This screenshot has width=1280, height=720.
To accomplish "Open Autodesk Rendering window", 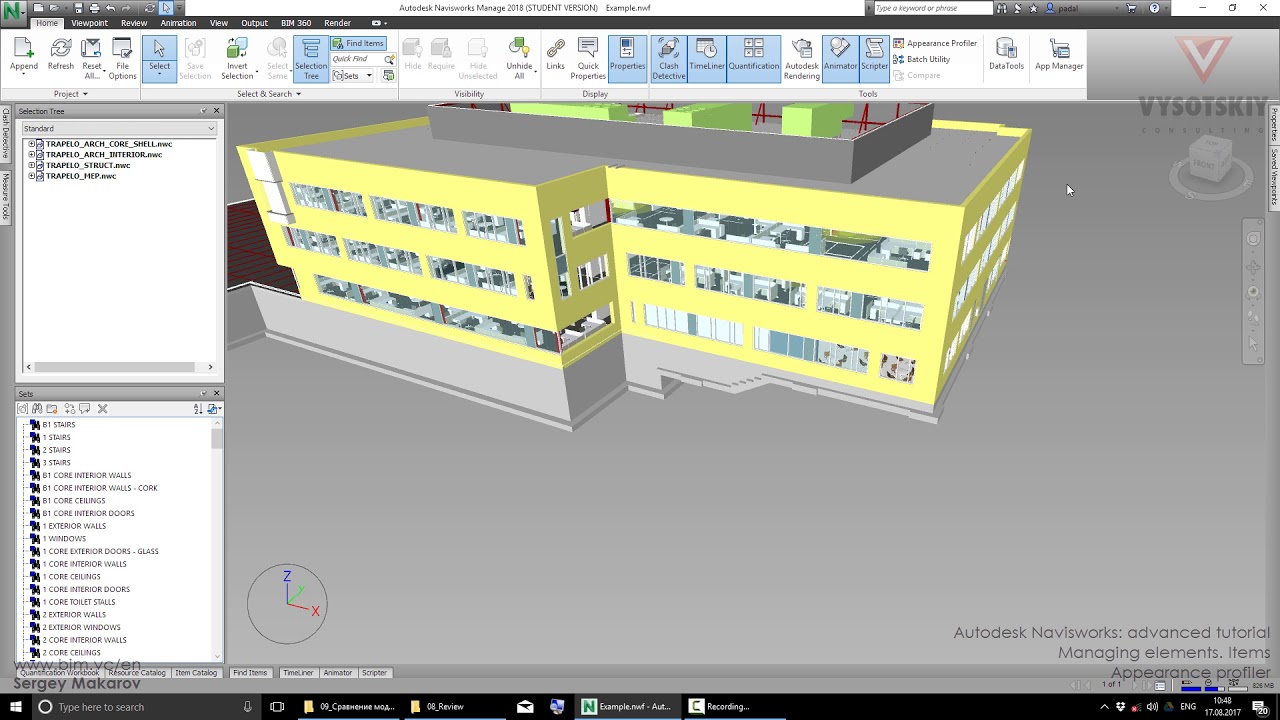I will (802, 58).
